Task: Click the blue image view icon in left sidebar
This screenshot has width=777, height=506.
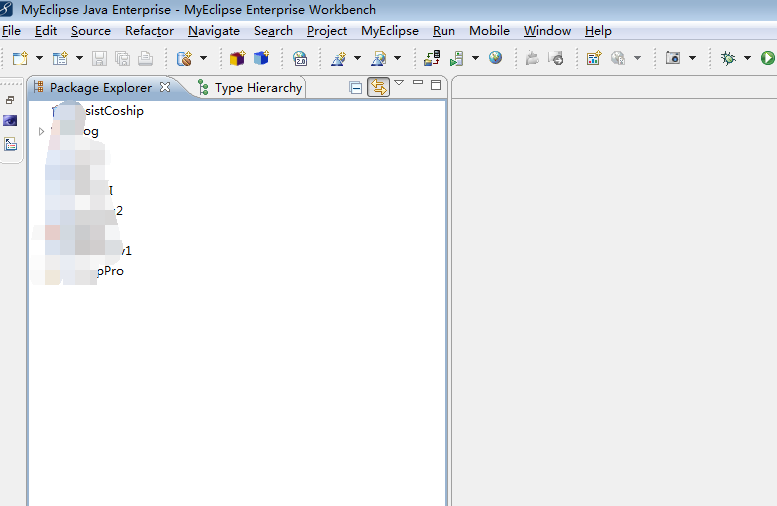Action: click(10, 121)
